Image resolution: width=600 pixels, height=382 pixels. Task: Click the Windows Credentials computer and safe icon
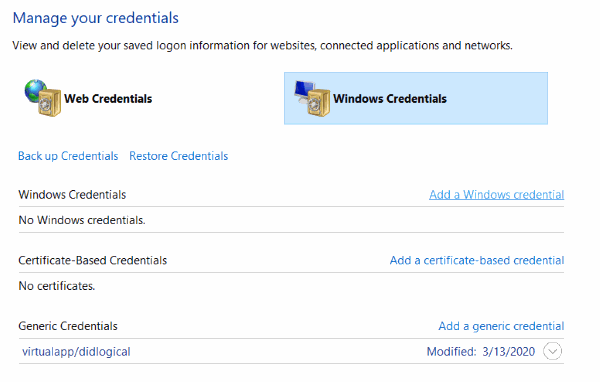[x=312, y=98]
